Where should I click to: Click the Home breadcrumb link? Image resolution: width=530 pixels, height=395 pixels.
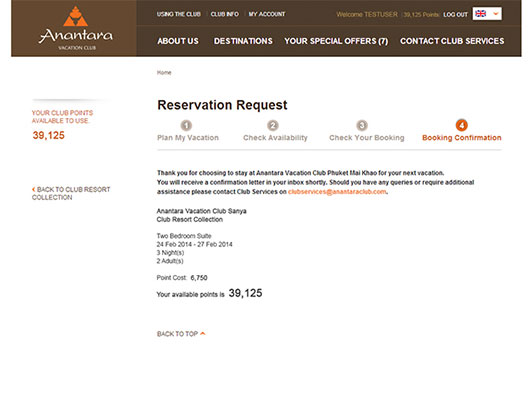[164, 73]
